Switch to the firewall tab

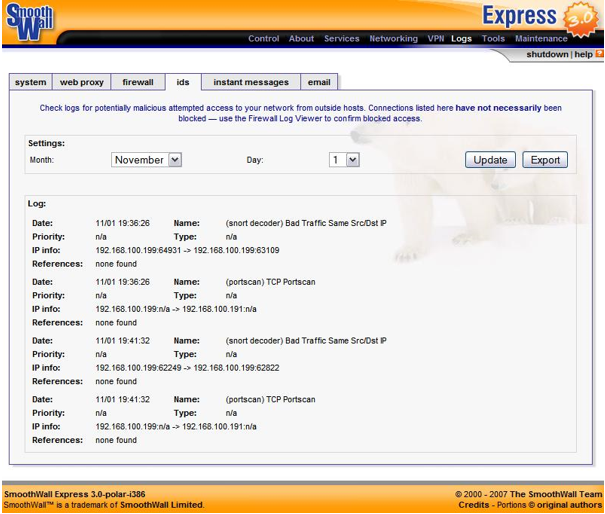138,82
